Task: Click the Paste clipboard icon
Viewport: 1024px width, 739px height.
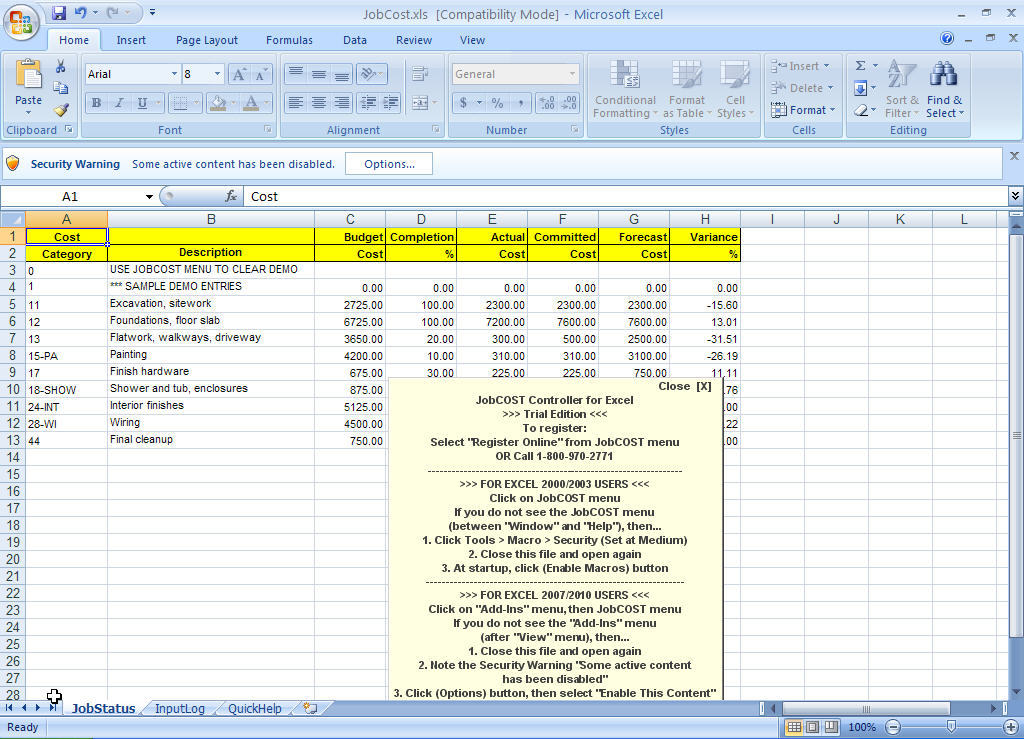Action: pyautogui.click(x=28, y=74)
